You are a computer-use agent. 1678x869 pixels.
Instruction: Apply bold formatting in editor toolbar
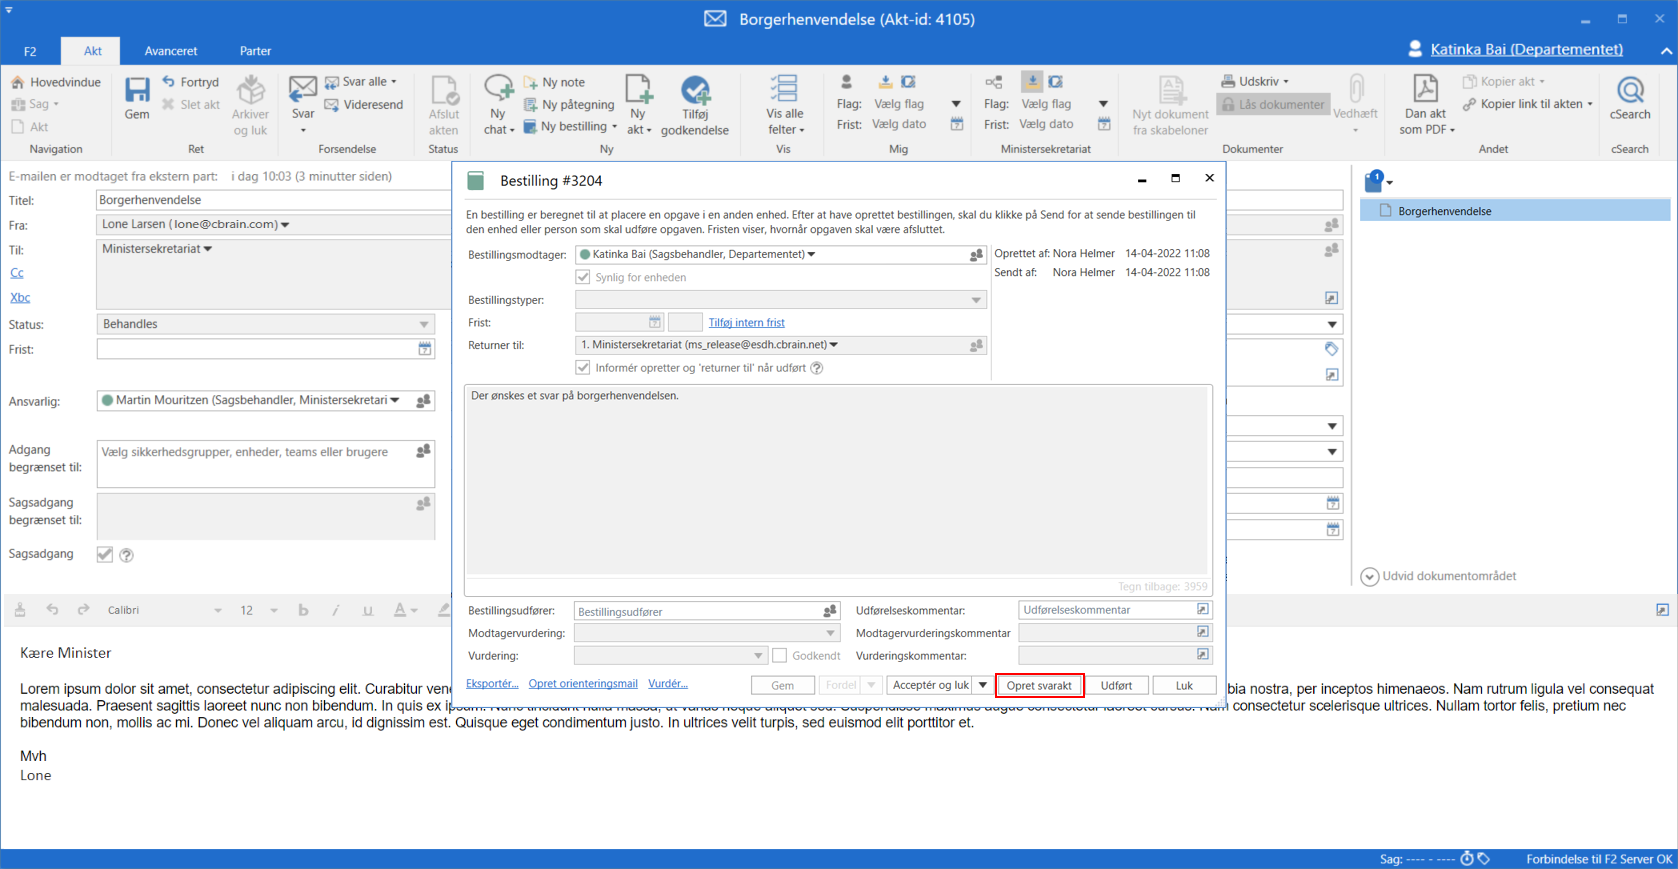[303, 610]
